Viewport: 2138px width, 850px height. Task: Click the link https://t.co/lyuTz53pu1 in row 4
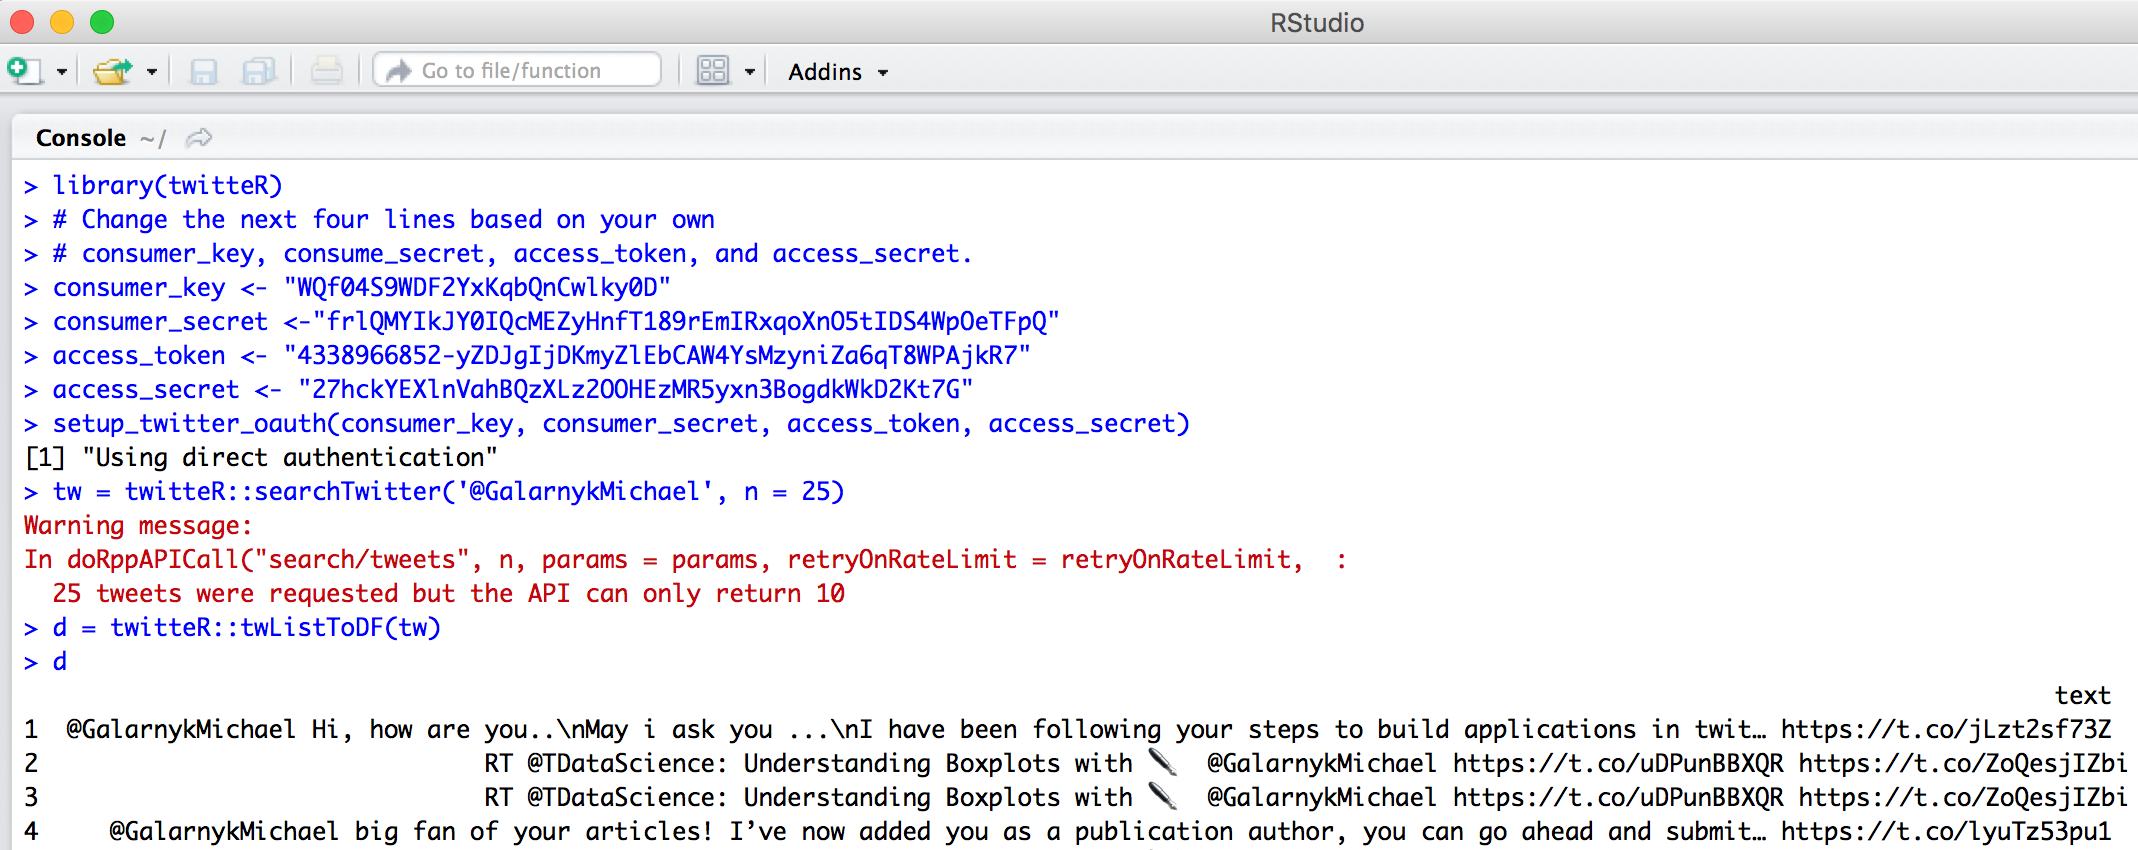click(x=1945, y=831)
